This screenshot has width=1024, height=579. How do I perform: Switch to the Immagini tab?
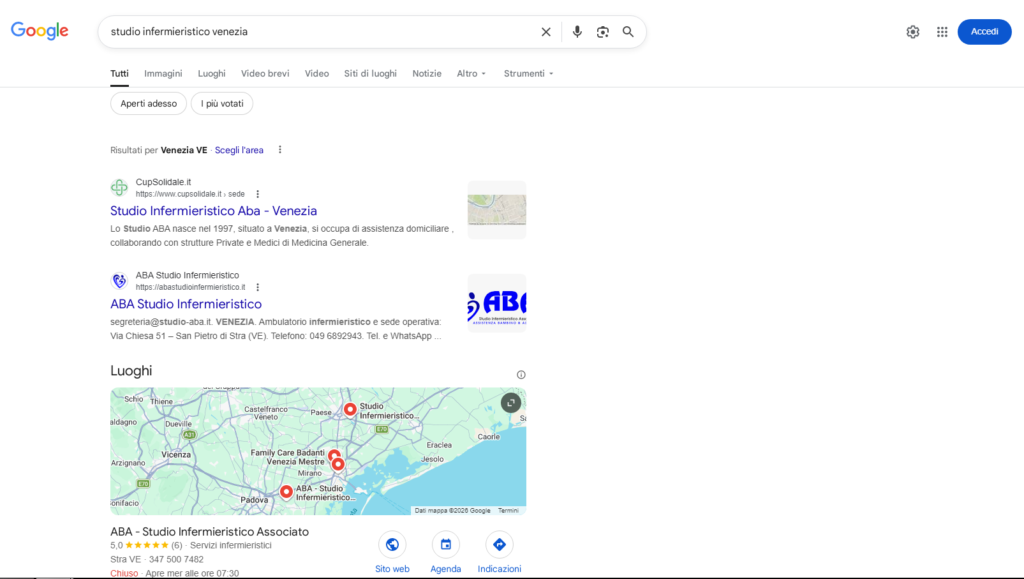[163, 73]
